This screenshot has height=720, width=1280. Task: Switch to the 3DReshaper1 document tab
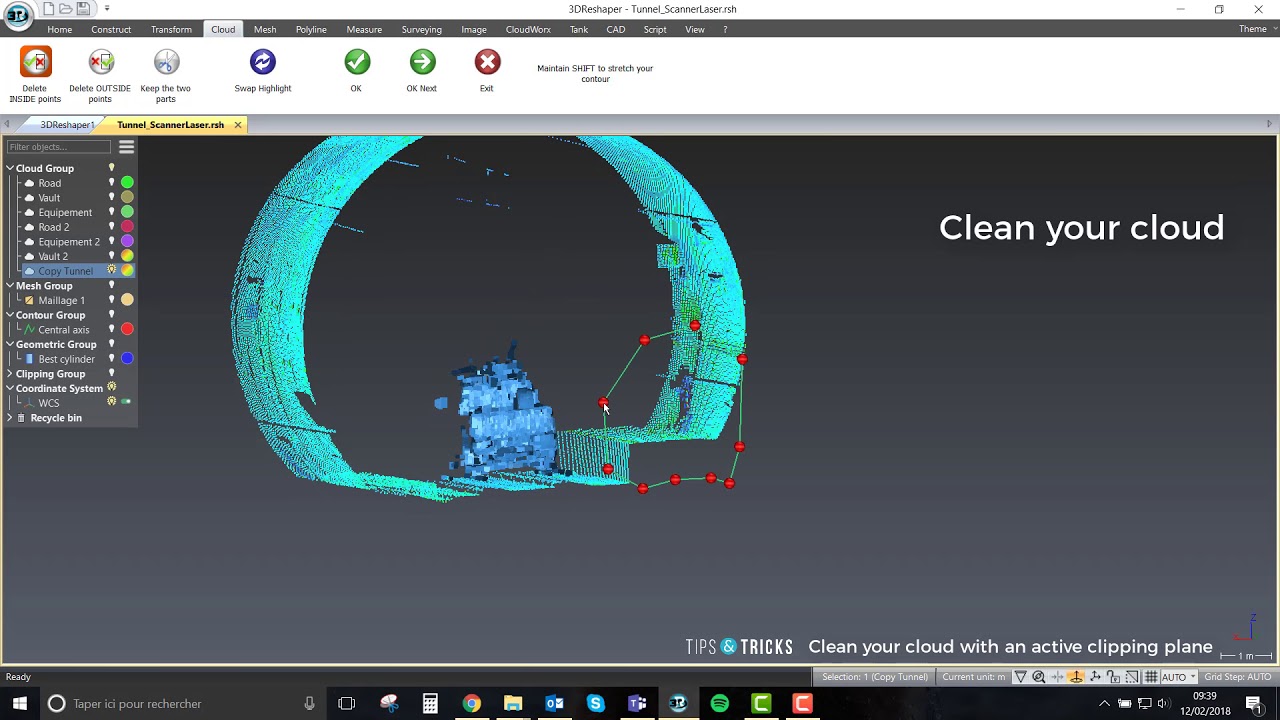click(x=67, y=125)
